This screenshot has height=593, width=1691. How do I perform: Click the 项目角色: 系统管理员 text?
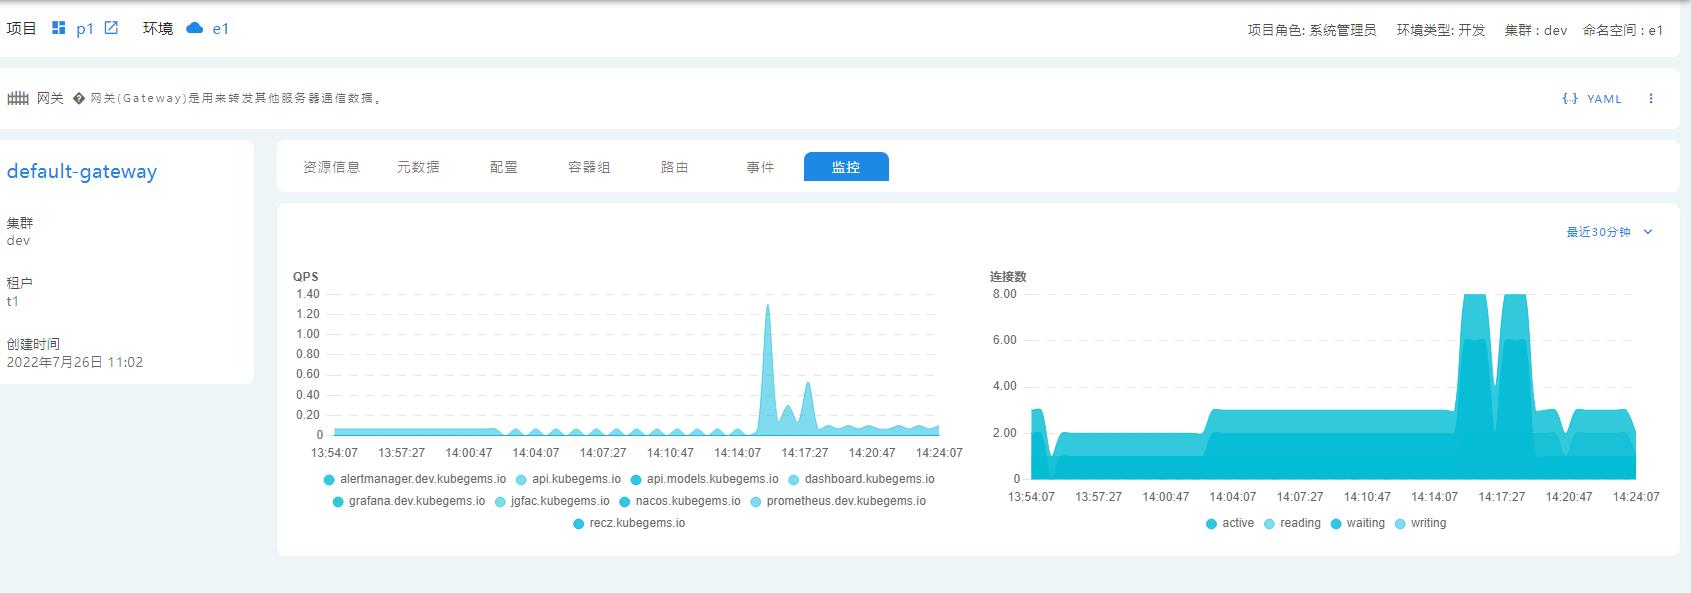coord(1312,30)
